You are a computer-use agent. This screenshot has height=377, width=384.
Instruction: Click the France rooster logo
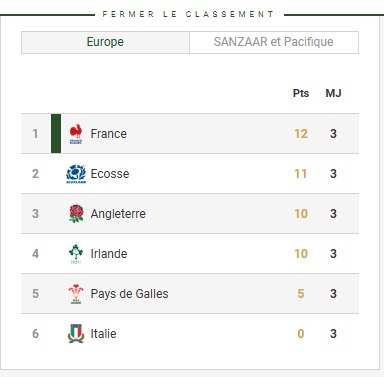click(x=76, y=134)
